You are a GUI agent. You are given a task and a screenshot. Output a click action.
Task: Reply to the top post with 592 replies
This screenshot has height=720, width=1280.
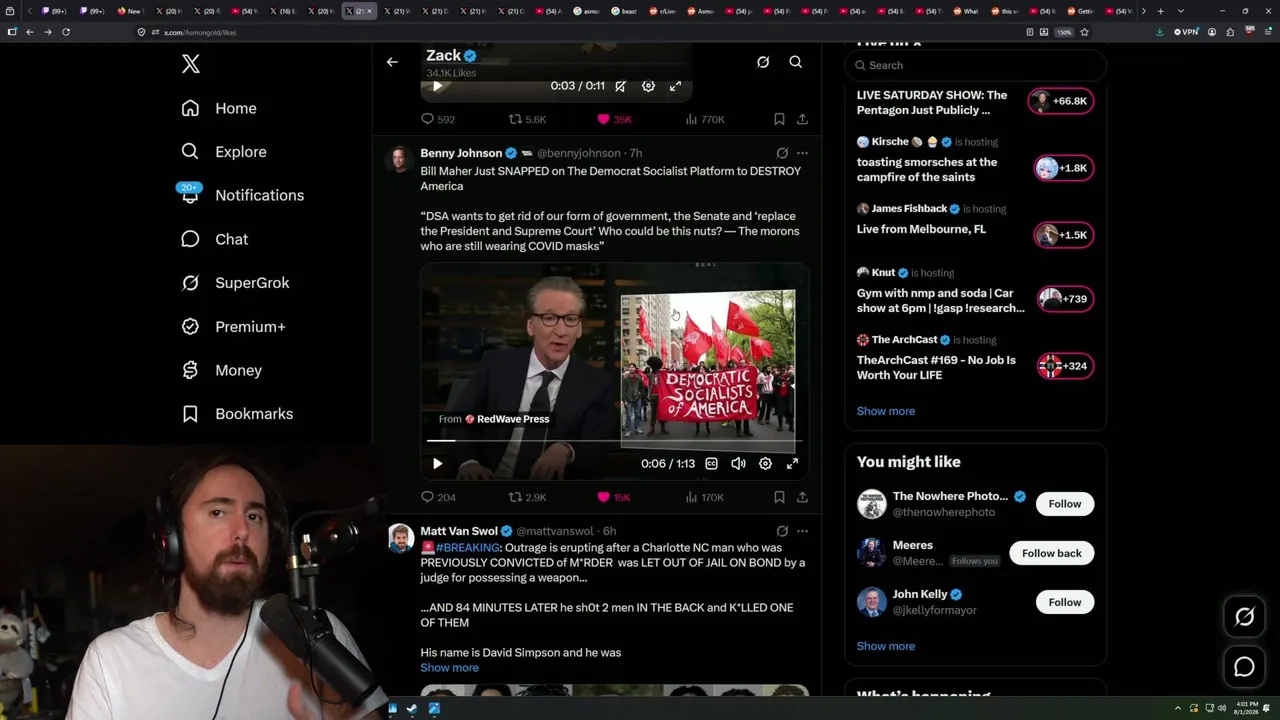click(x=437, y=119)
